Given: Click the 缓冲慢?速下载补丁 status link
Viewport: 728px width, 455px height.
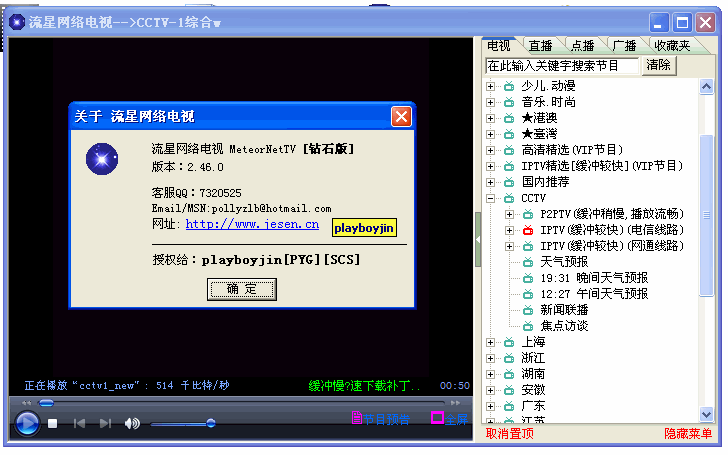Looking at the screenshot, I should [x=364, y=386].
